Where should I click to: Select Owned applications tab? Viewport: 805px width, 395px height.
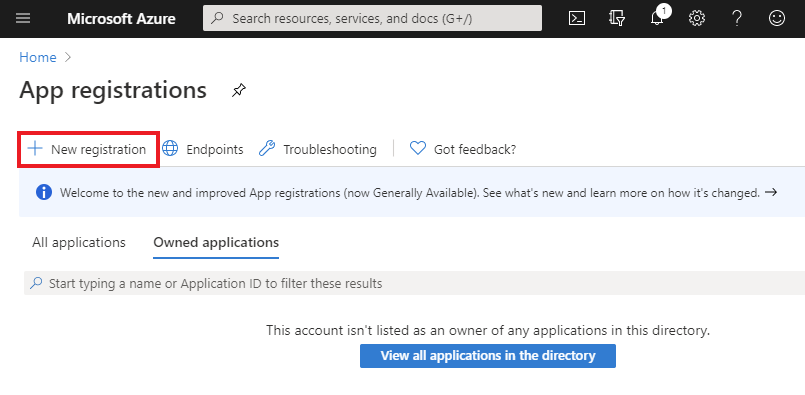click(216, 242)
